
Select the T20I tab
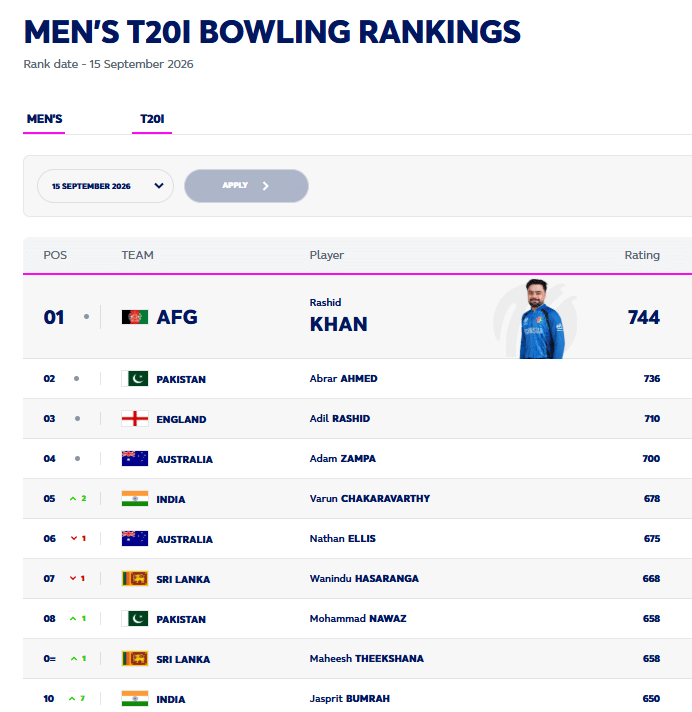152,119
